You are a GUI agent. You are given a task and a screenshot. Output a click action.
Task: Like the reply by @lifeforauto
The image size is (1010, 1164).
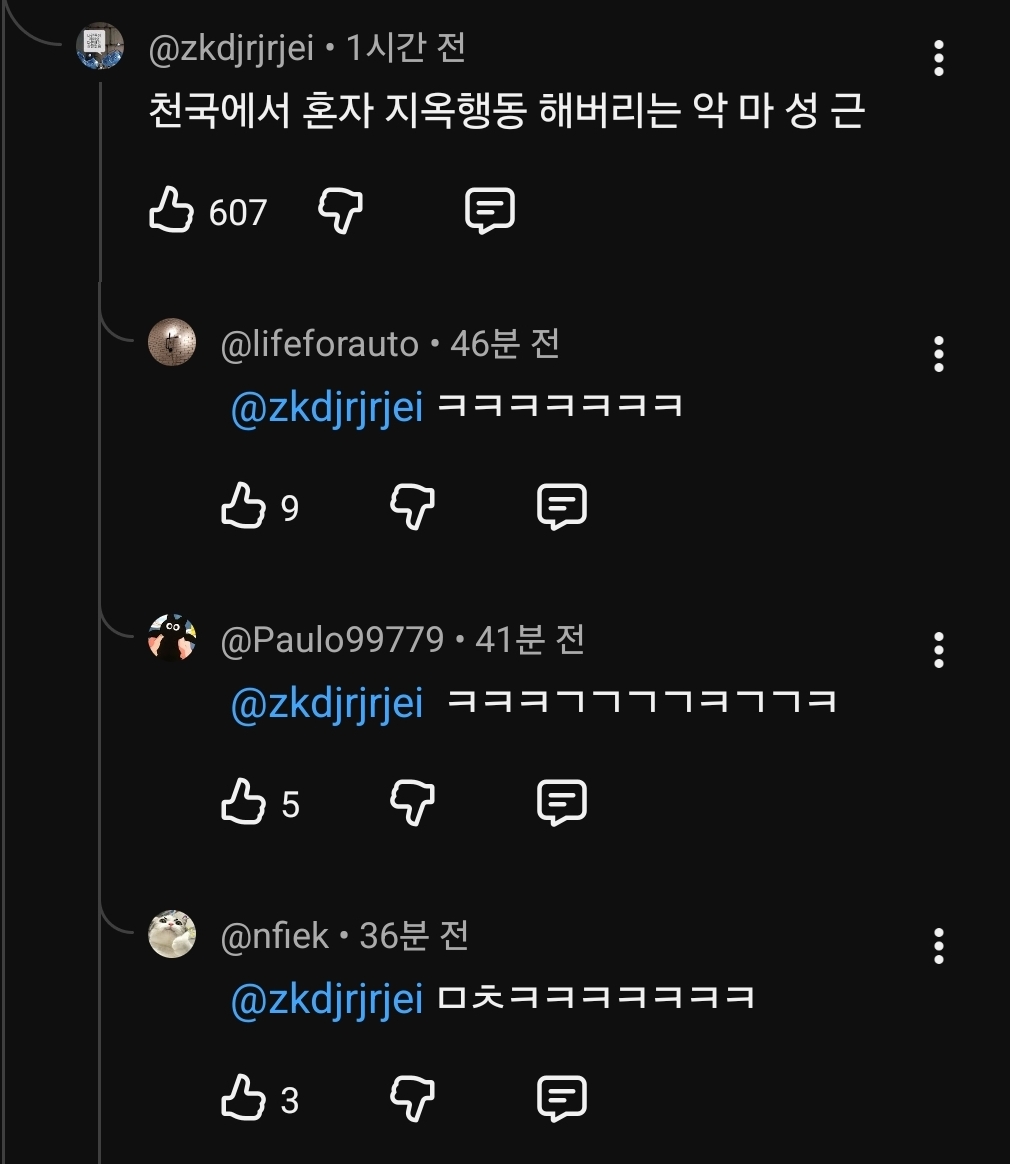(x=243, y=508)
